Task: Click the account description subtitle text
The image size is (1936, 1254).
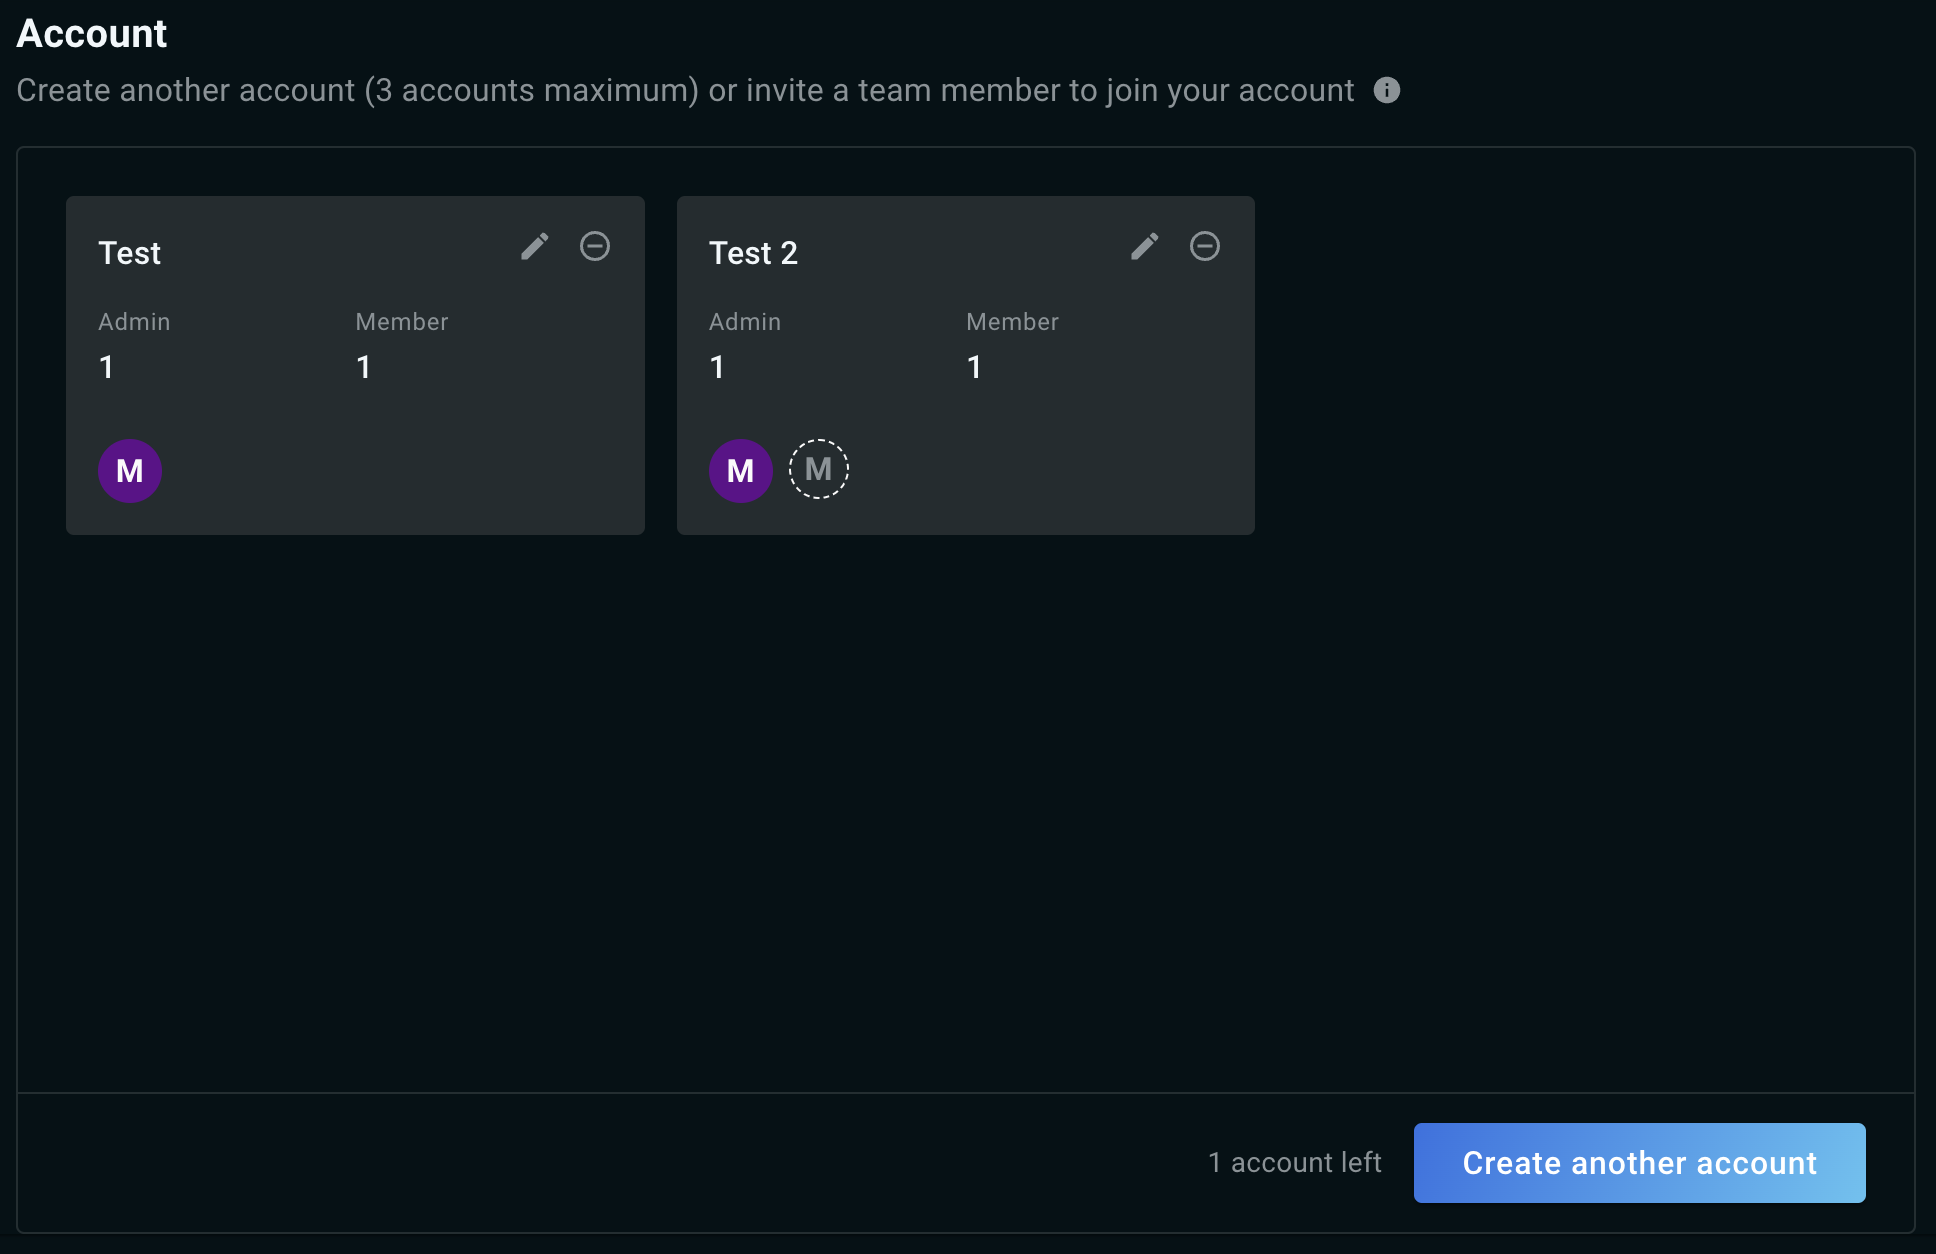Action: 686,90
